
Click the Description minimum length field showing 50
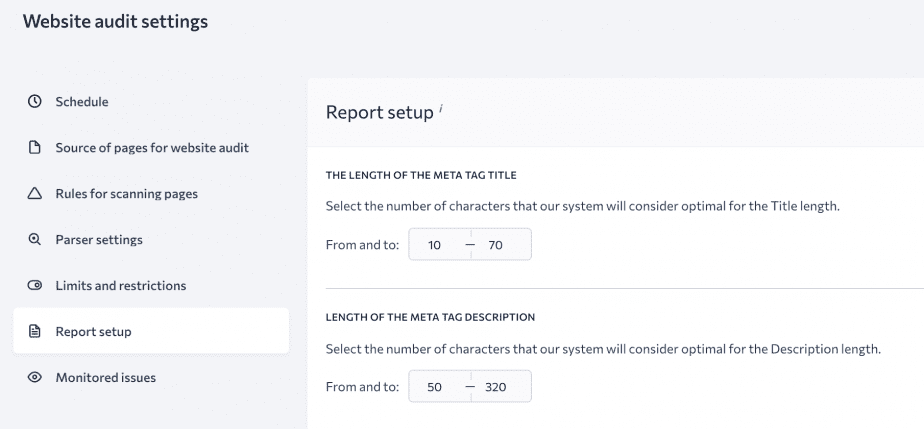[437, 387]
